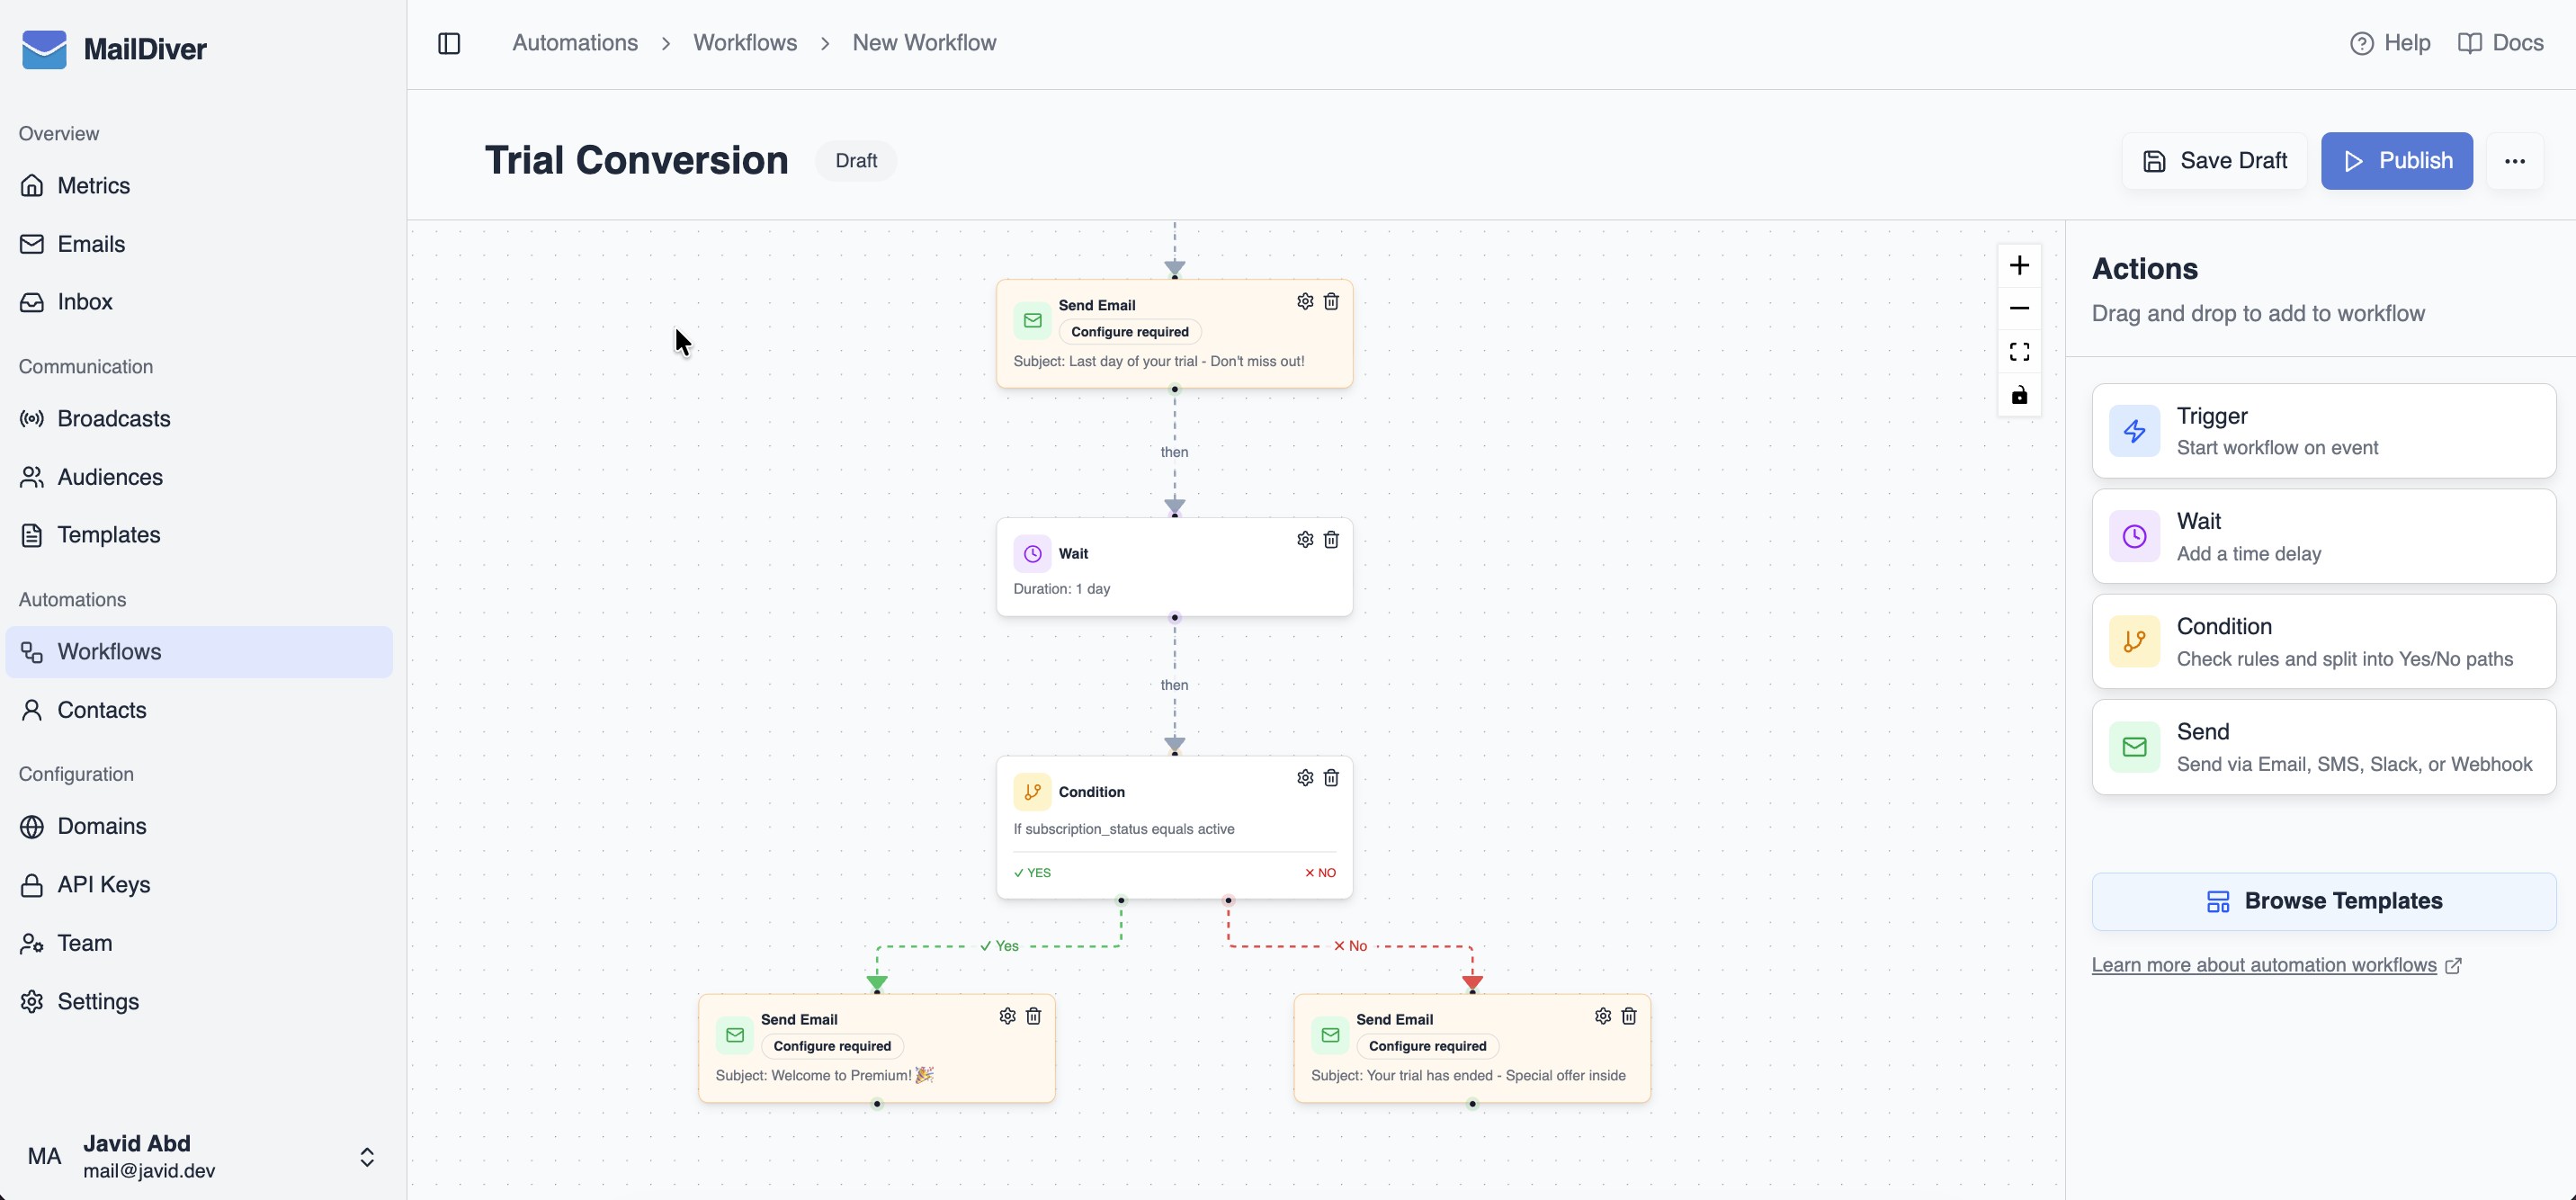Screen dimensions: 2576x1200
Task: Open settings gear on Wait node
Action: coord(1305,540)
